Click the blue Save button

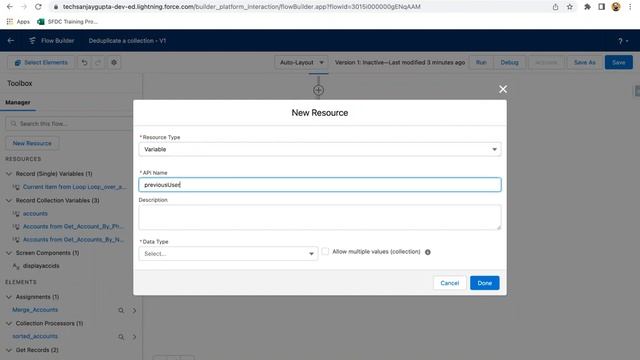point(618,62)
